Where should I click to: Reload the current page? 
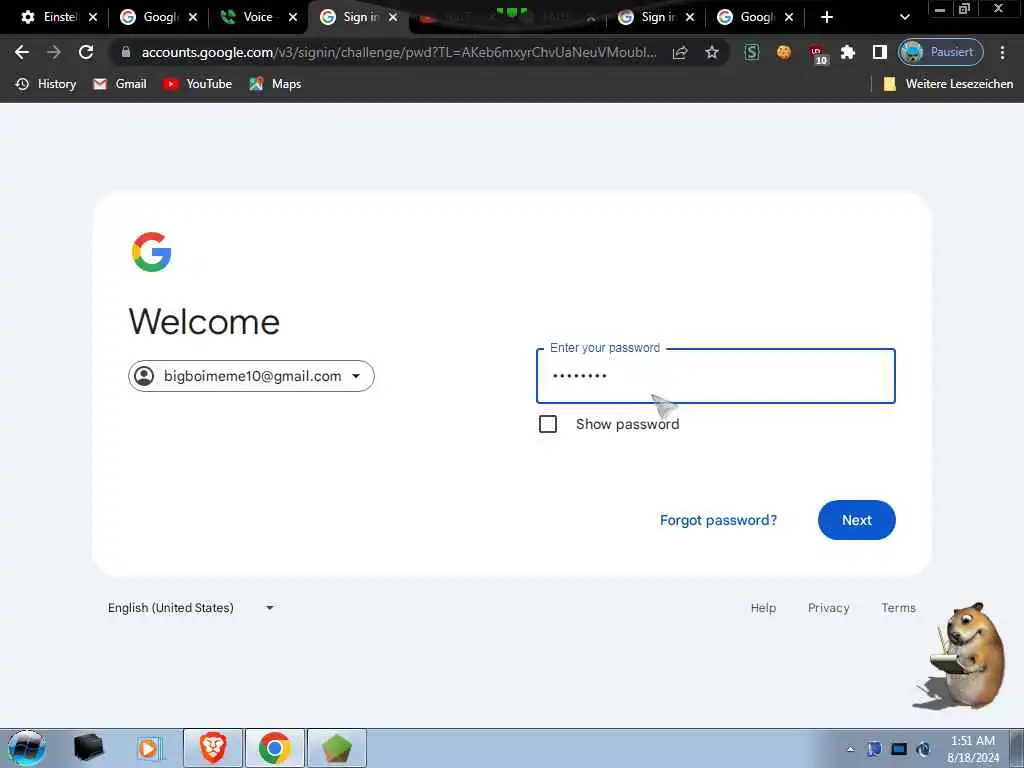tap(86, 52)
